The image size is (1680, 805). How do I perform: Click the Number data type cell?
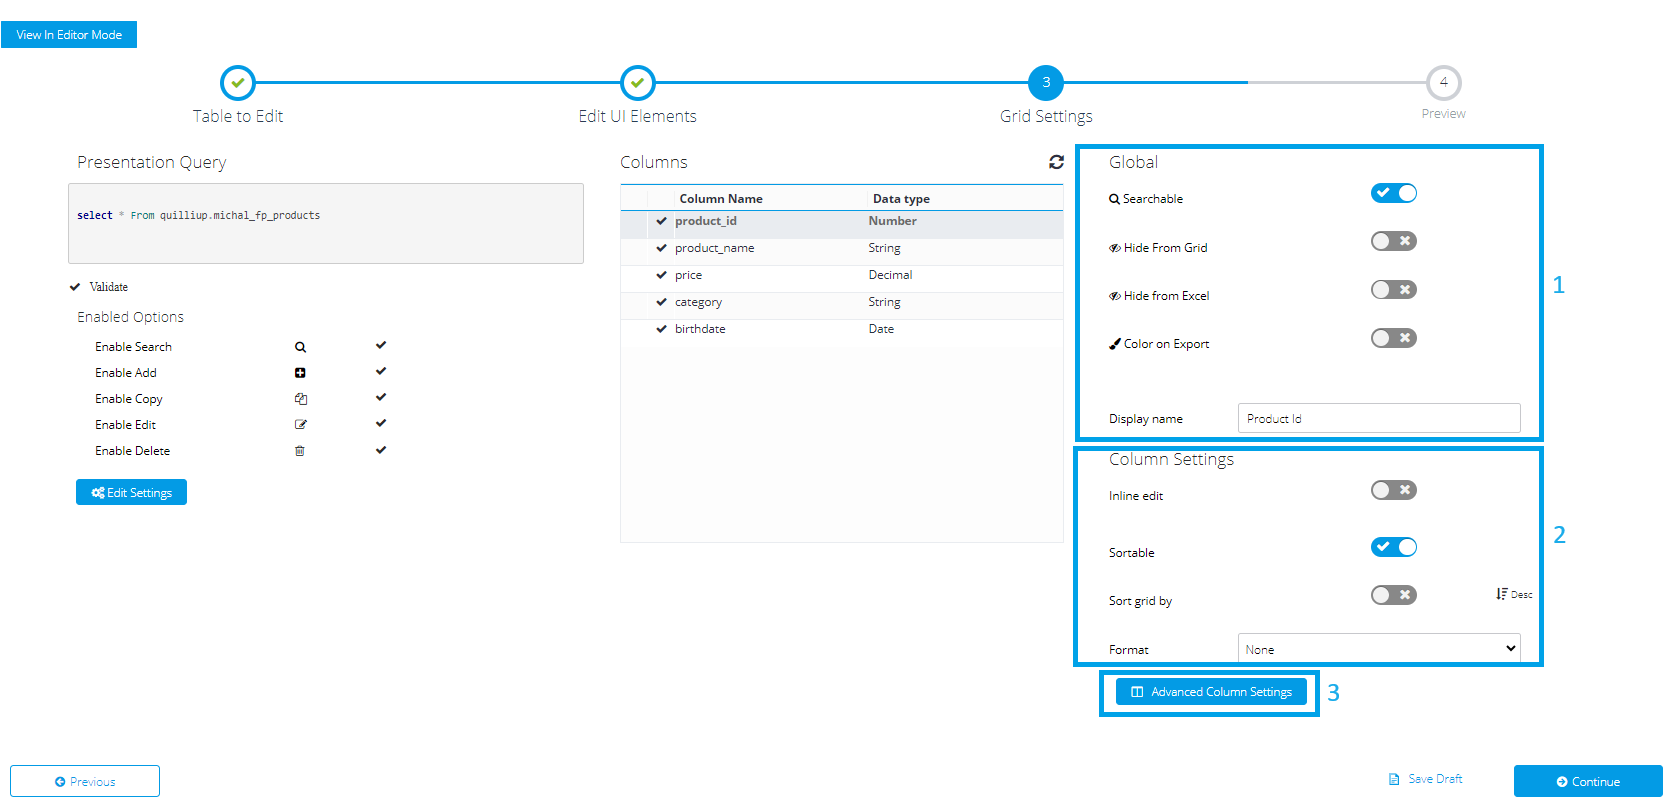click(892, 221)
